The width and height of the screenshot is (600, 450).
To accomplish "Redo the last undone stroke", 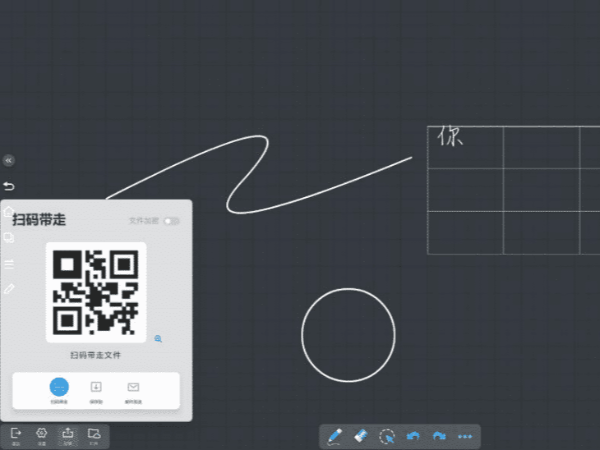I will point(438,436).
